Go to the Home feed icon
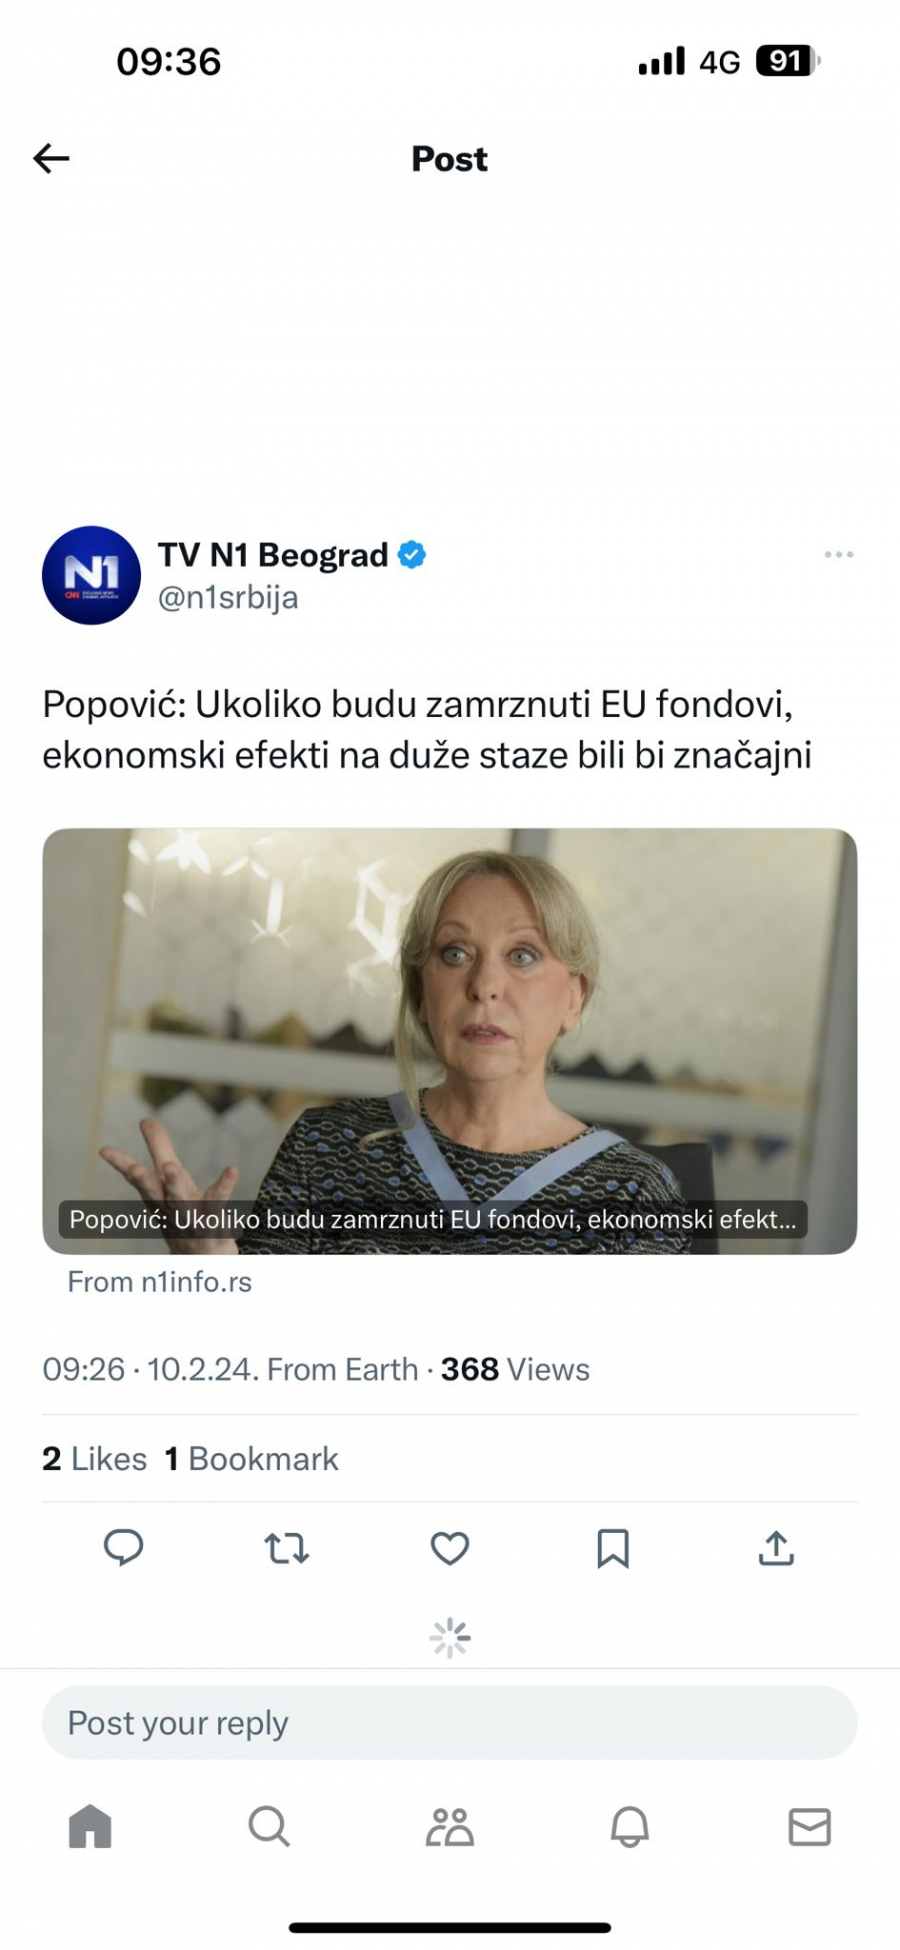 pyautogui.click(x=90, y=1828)
